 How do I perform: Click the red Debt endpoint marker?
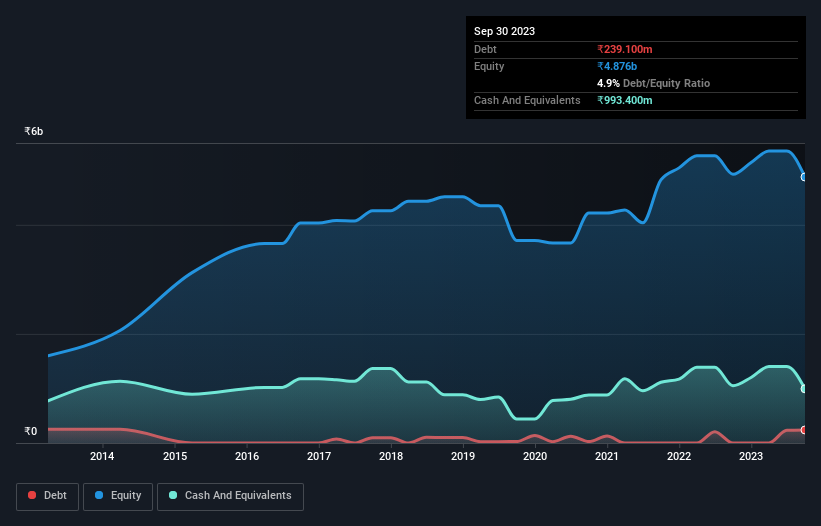pyautogui.click(x=804, y=430)
